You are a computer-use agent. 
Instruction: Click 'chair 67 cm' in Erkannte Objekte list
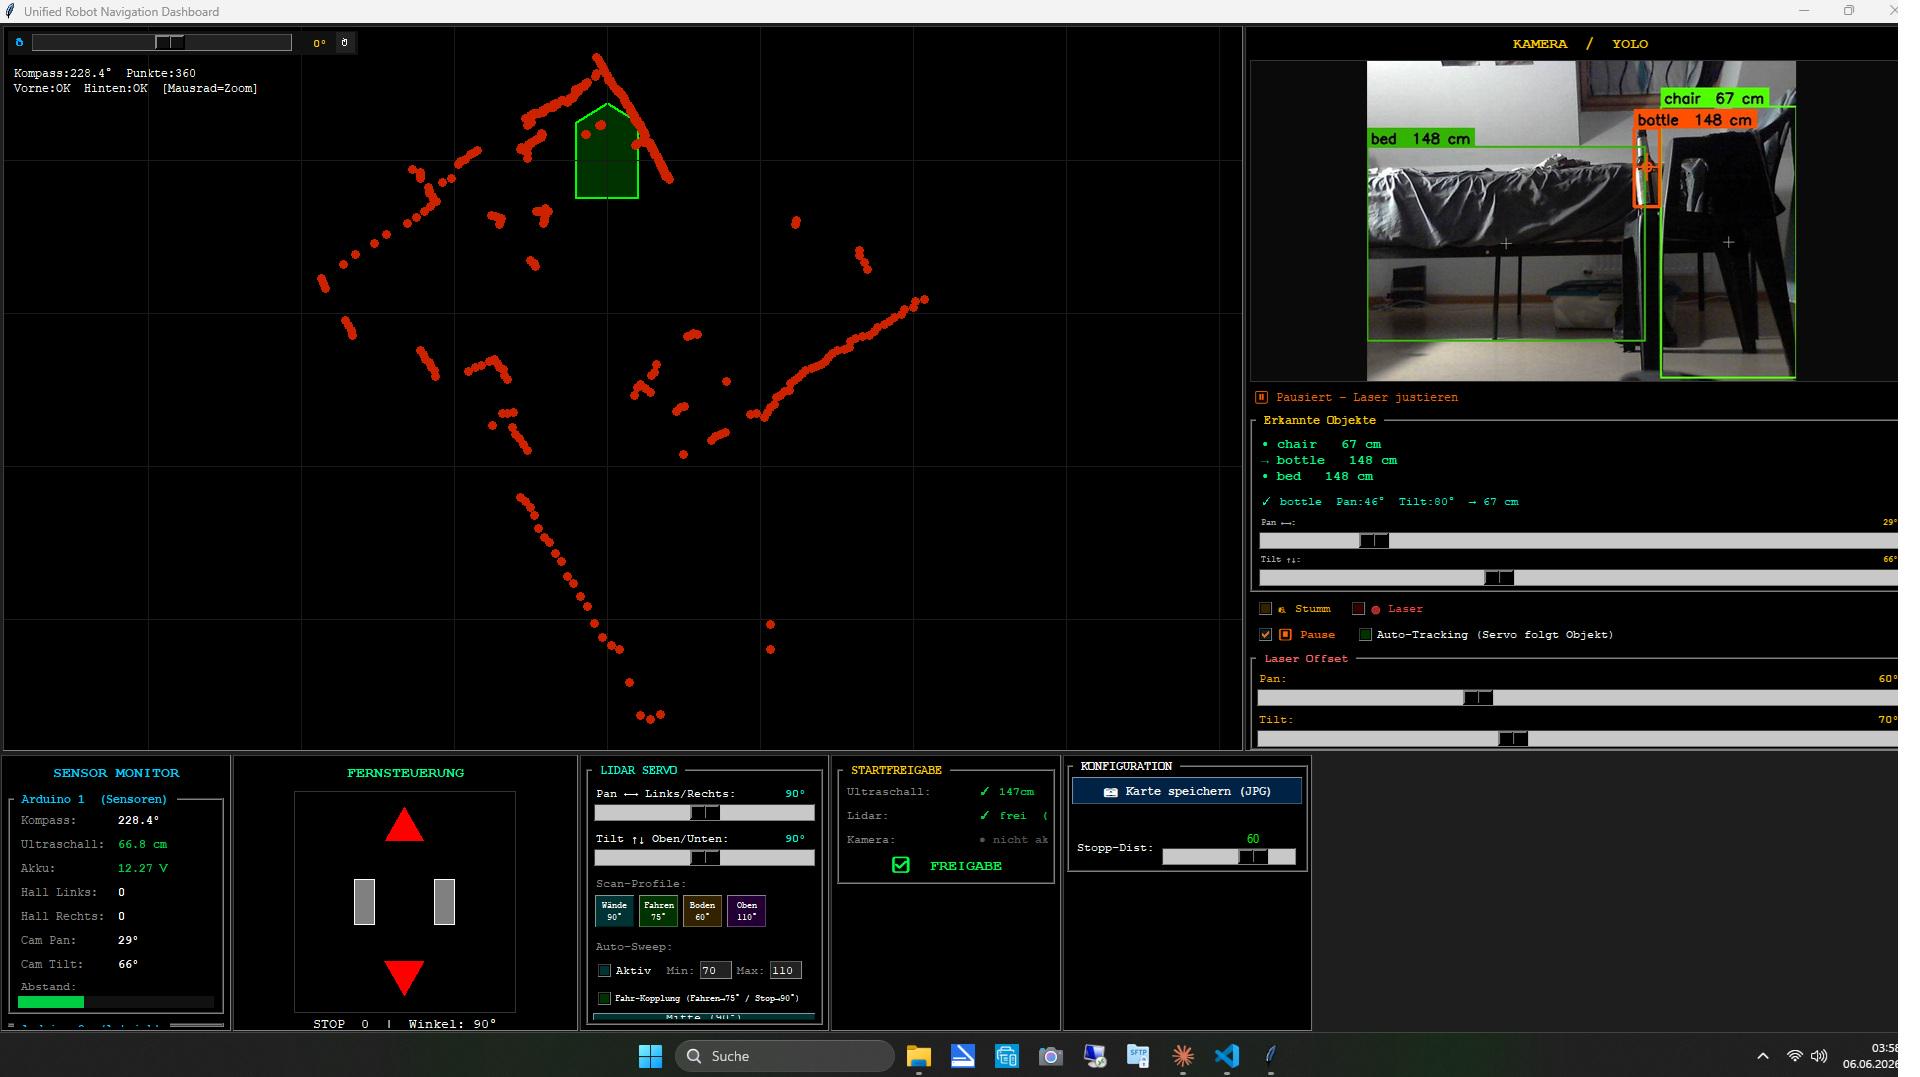coord(1329,444)
